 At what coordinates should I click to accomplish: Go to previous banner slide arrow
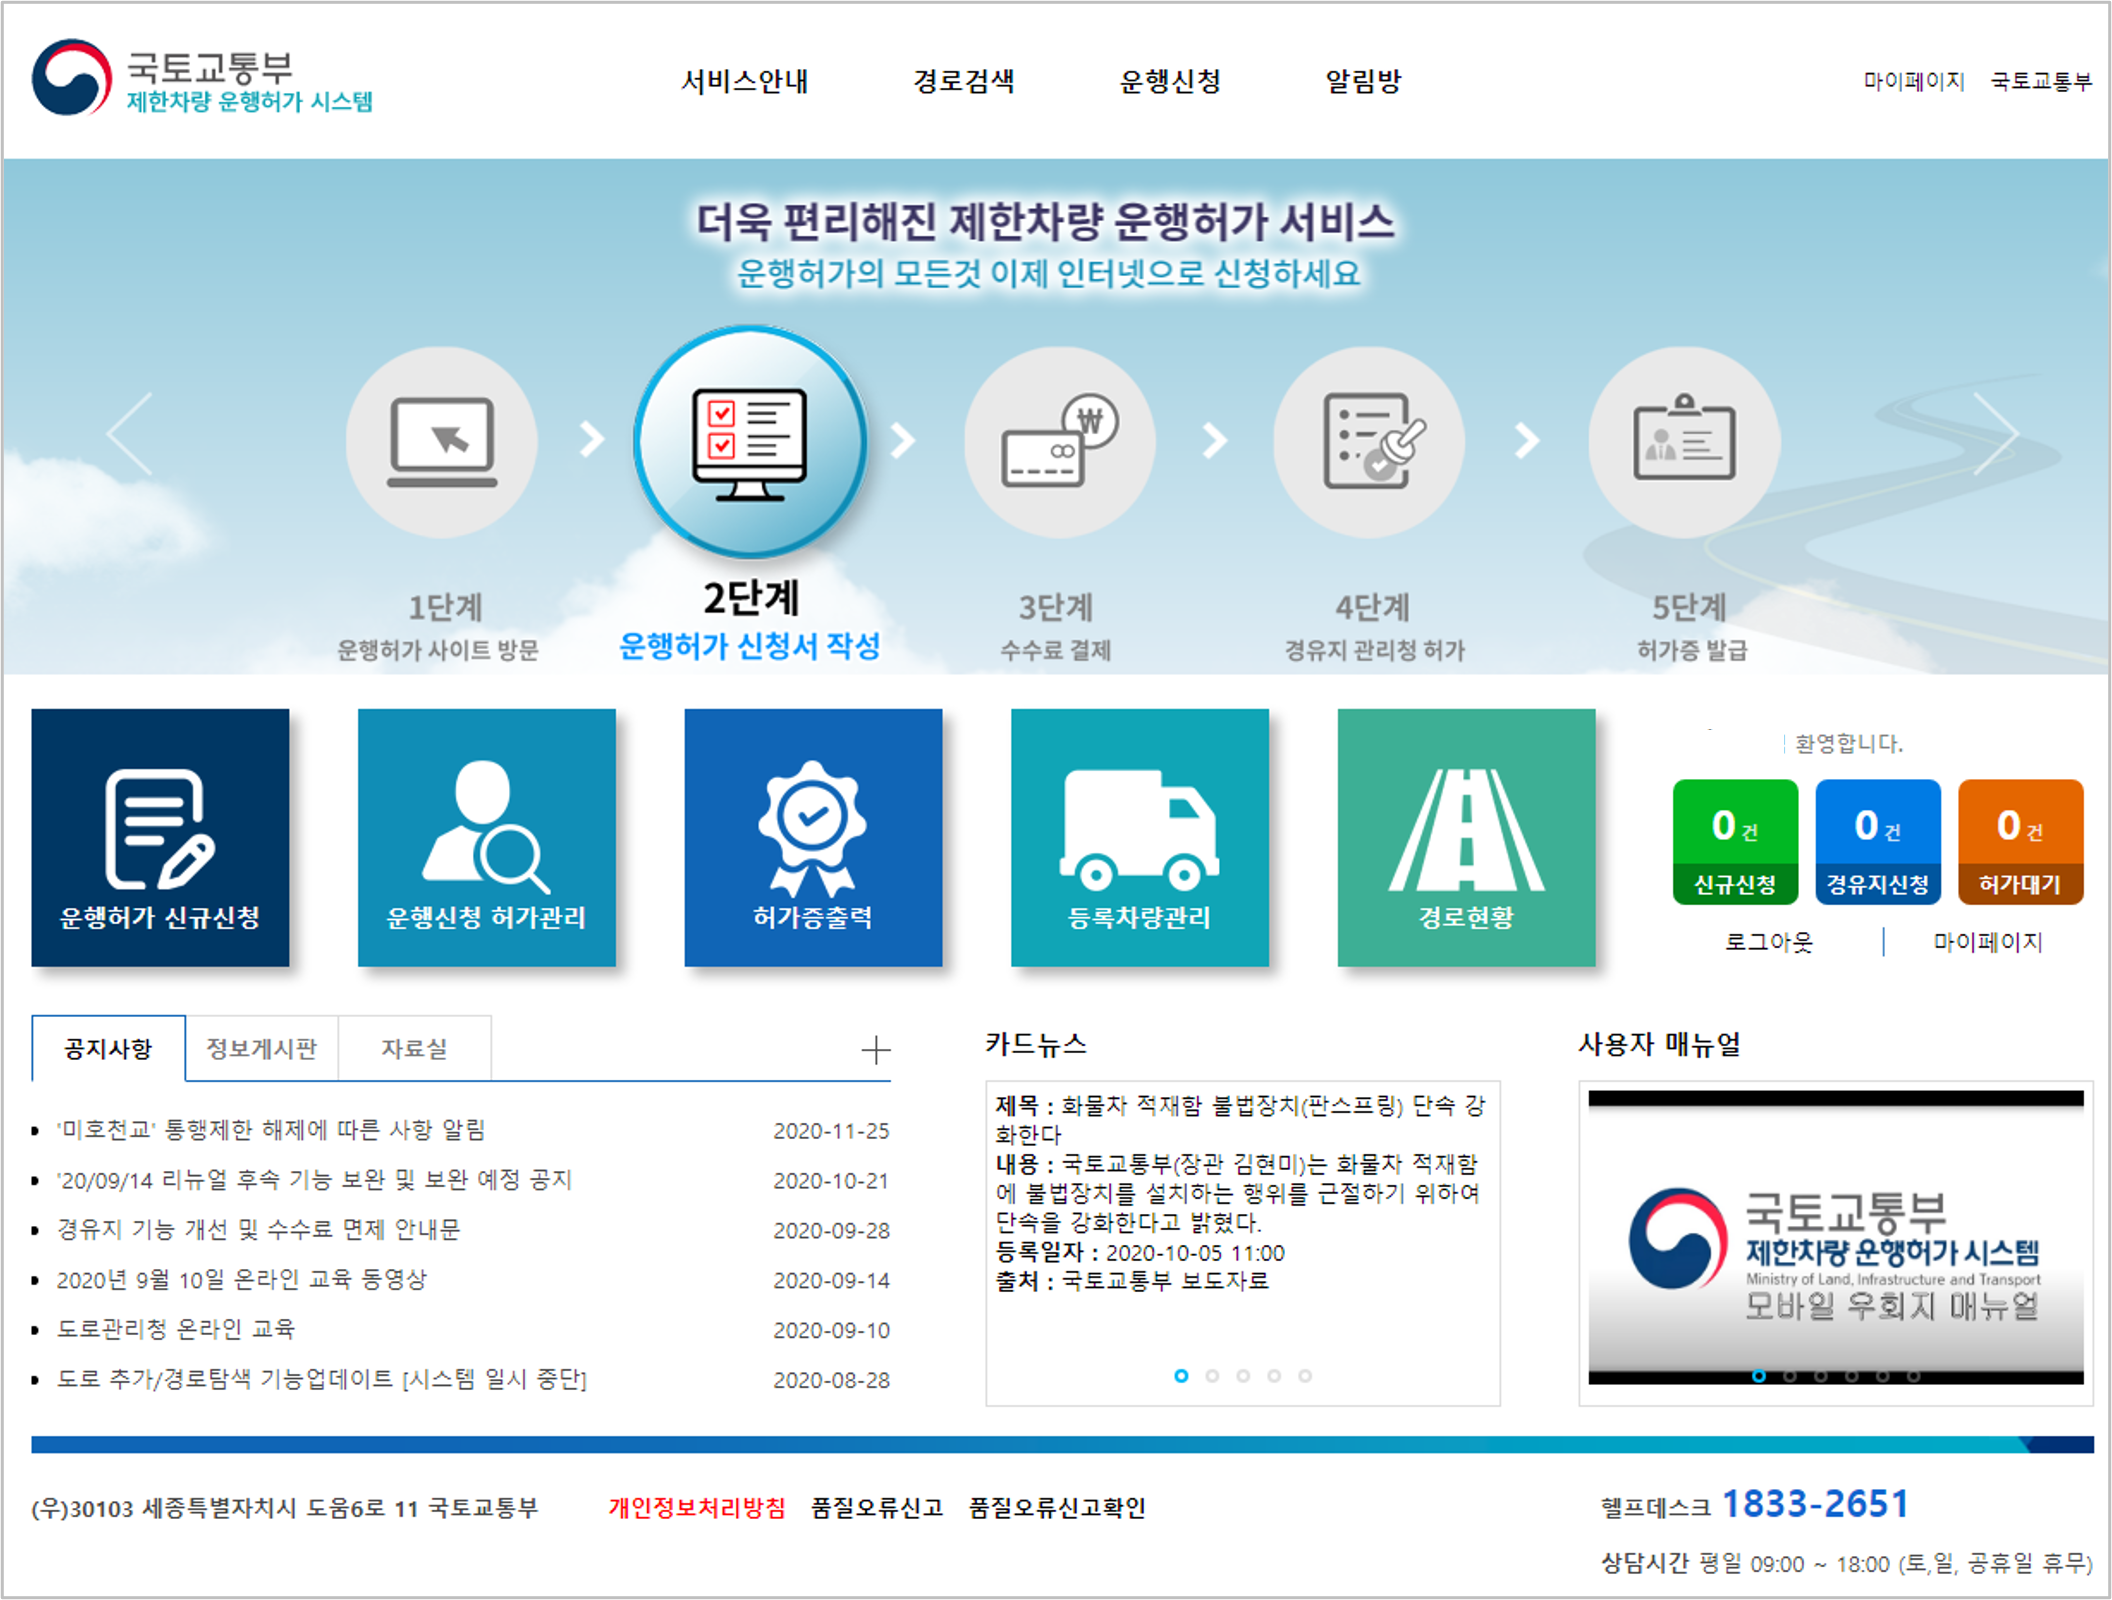(130, 433)
